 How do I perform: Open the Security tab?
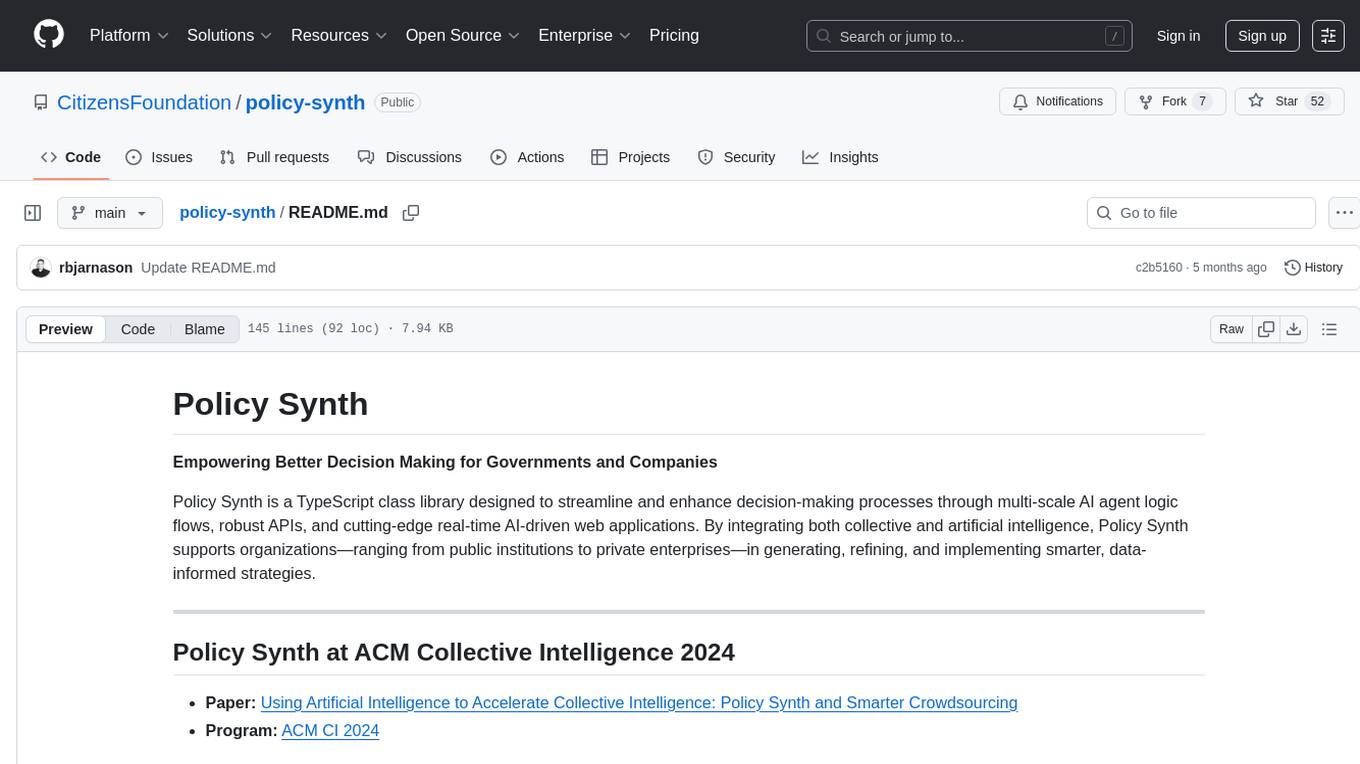pos(736,157)
